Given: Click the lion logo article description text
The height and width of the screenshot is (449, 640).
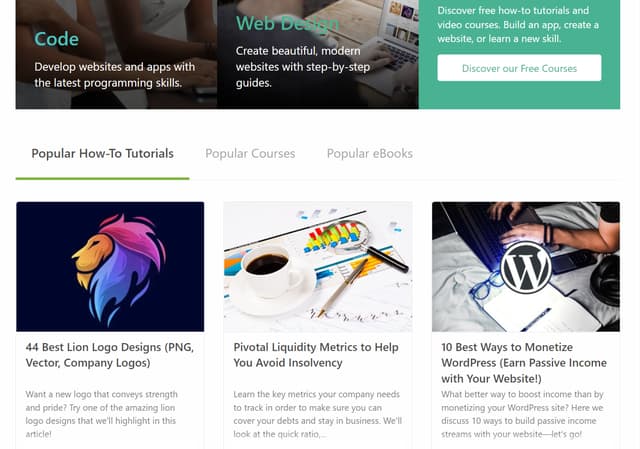Looking at the screenshot, I should tap(102, 414).
